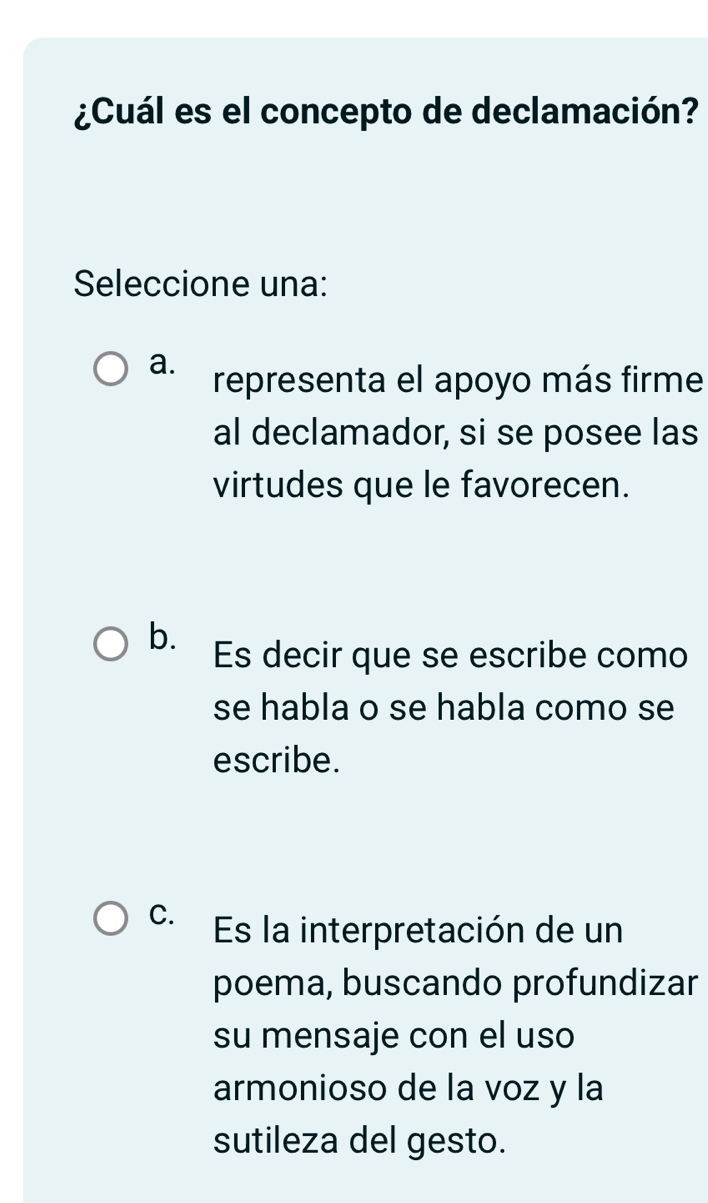Select the radio button for option a

111,368
